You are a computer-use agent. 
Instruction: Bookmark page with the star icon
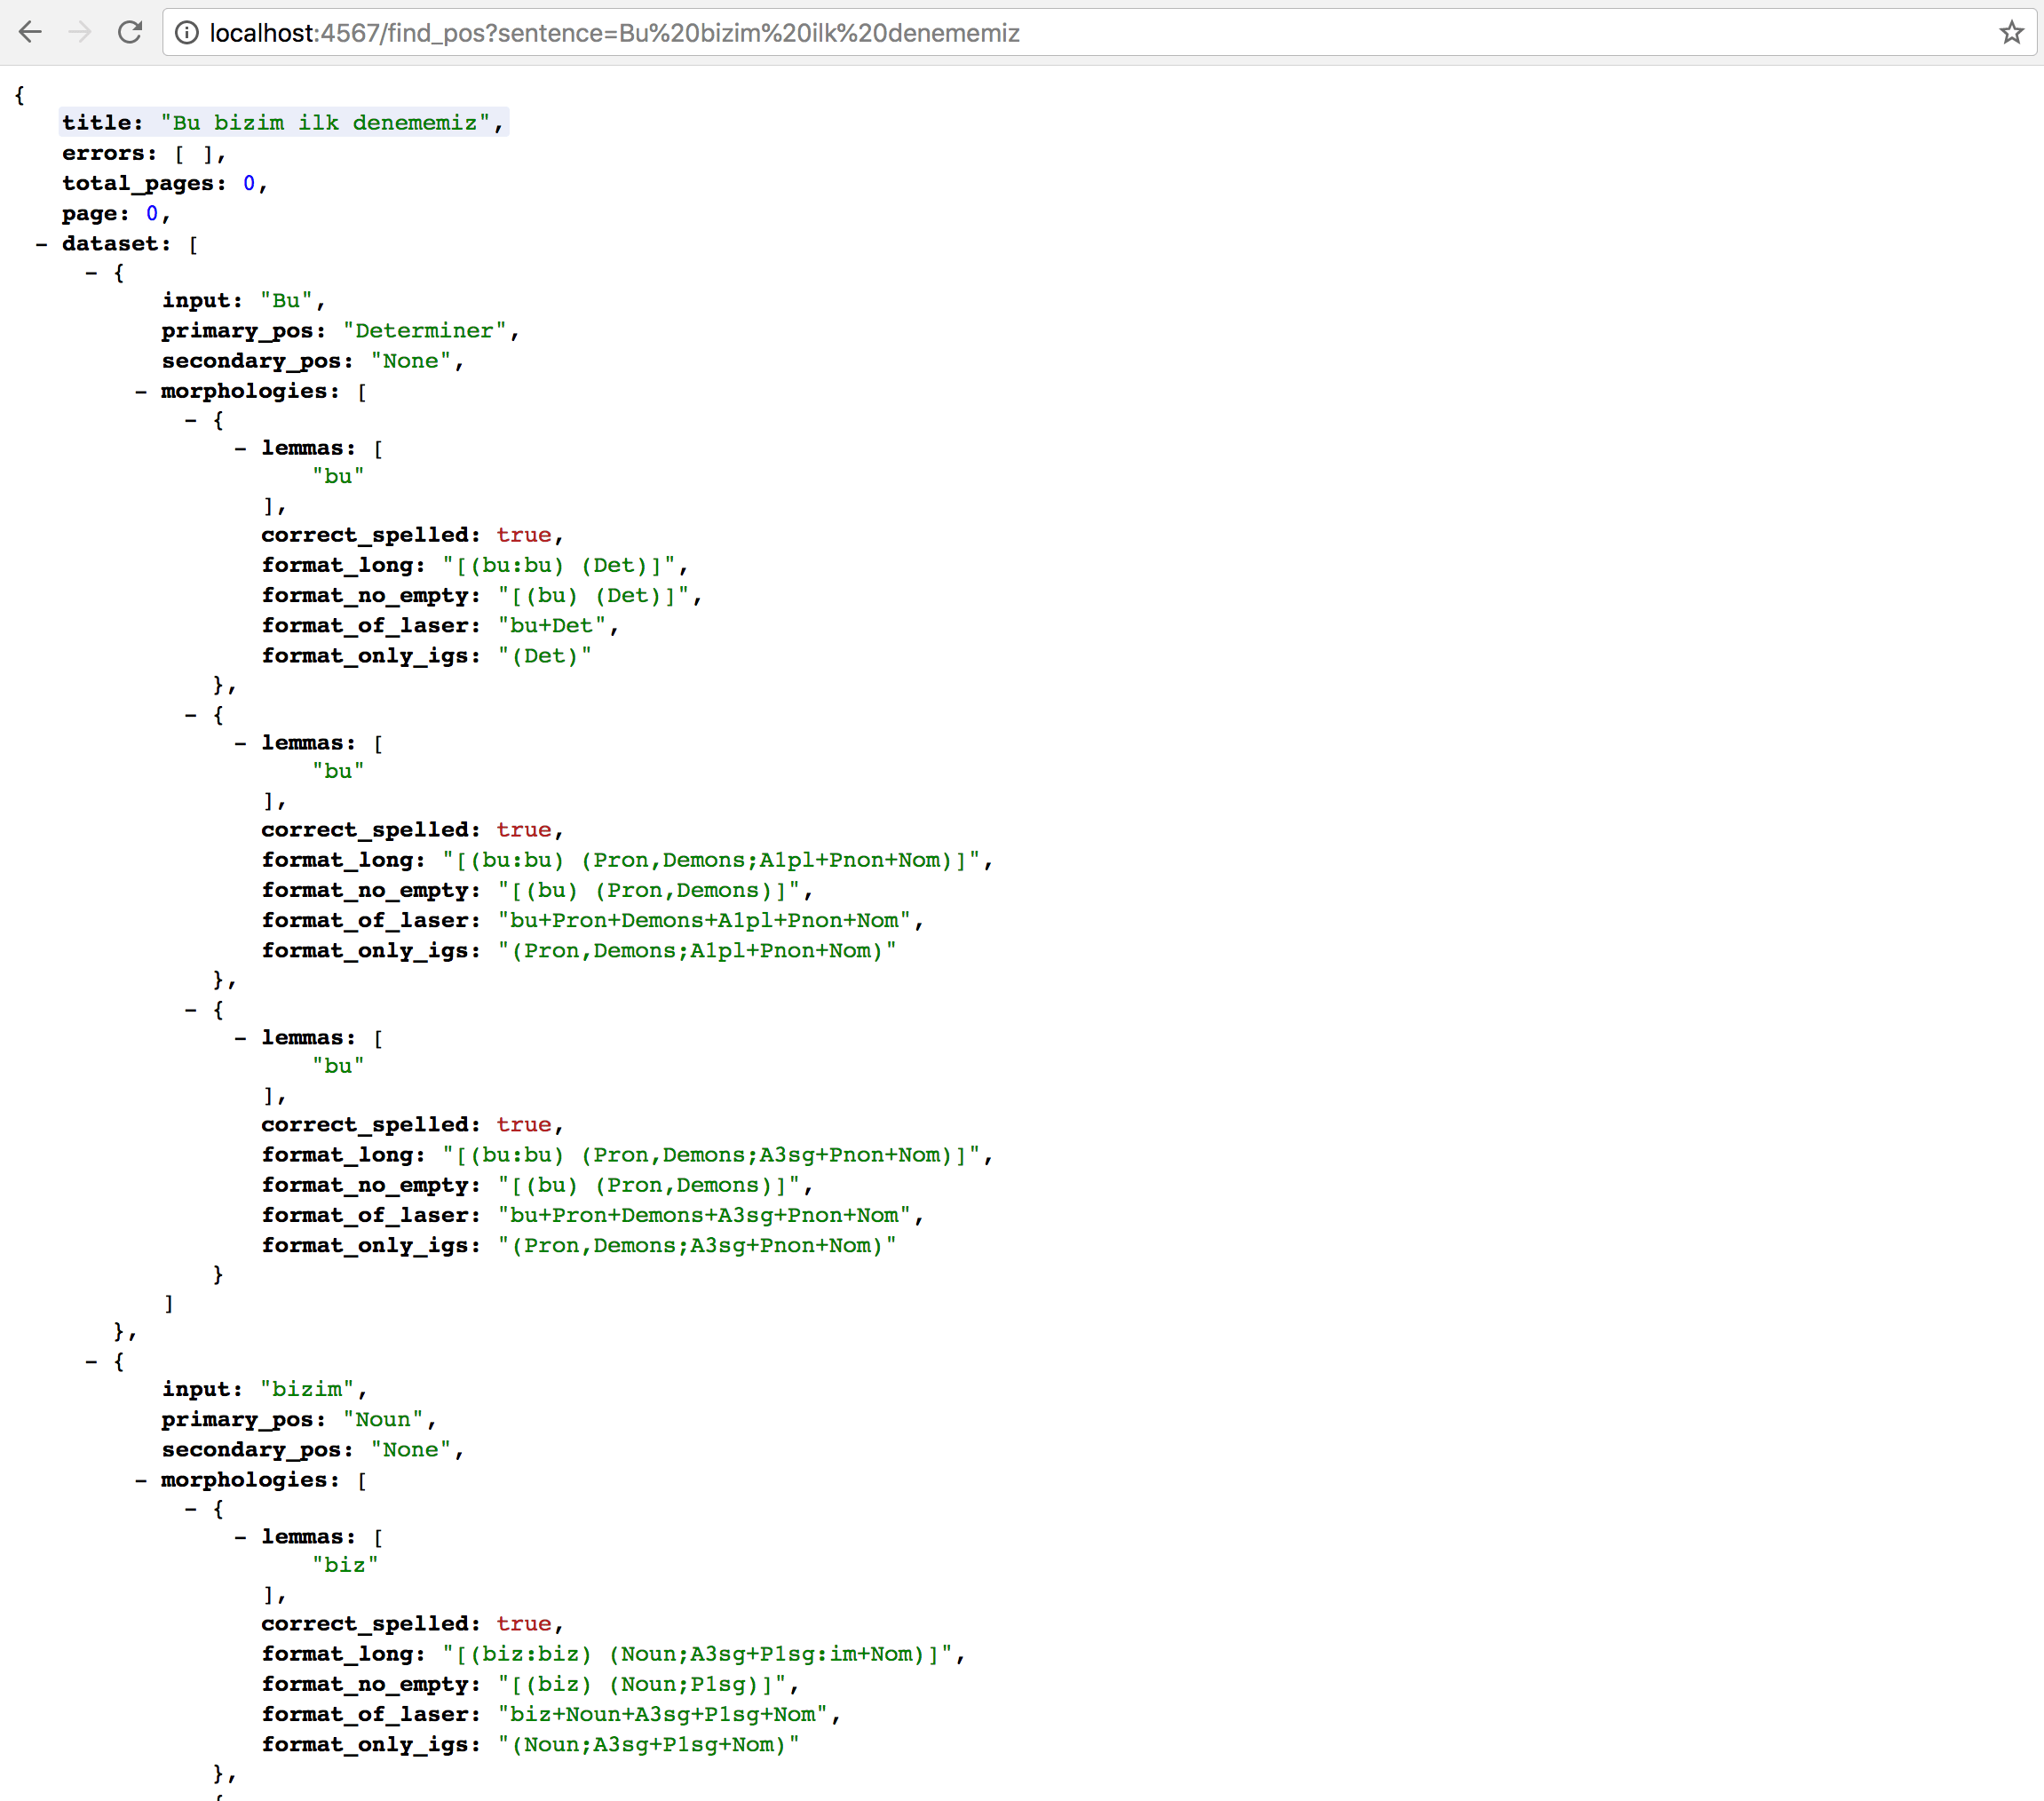(x=2011, y=33)
